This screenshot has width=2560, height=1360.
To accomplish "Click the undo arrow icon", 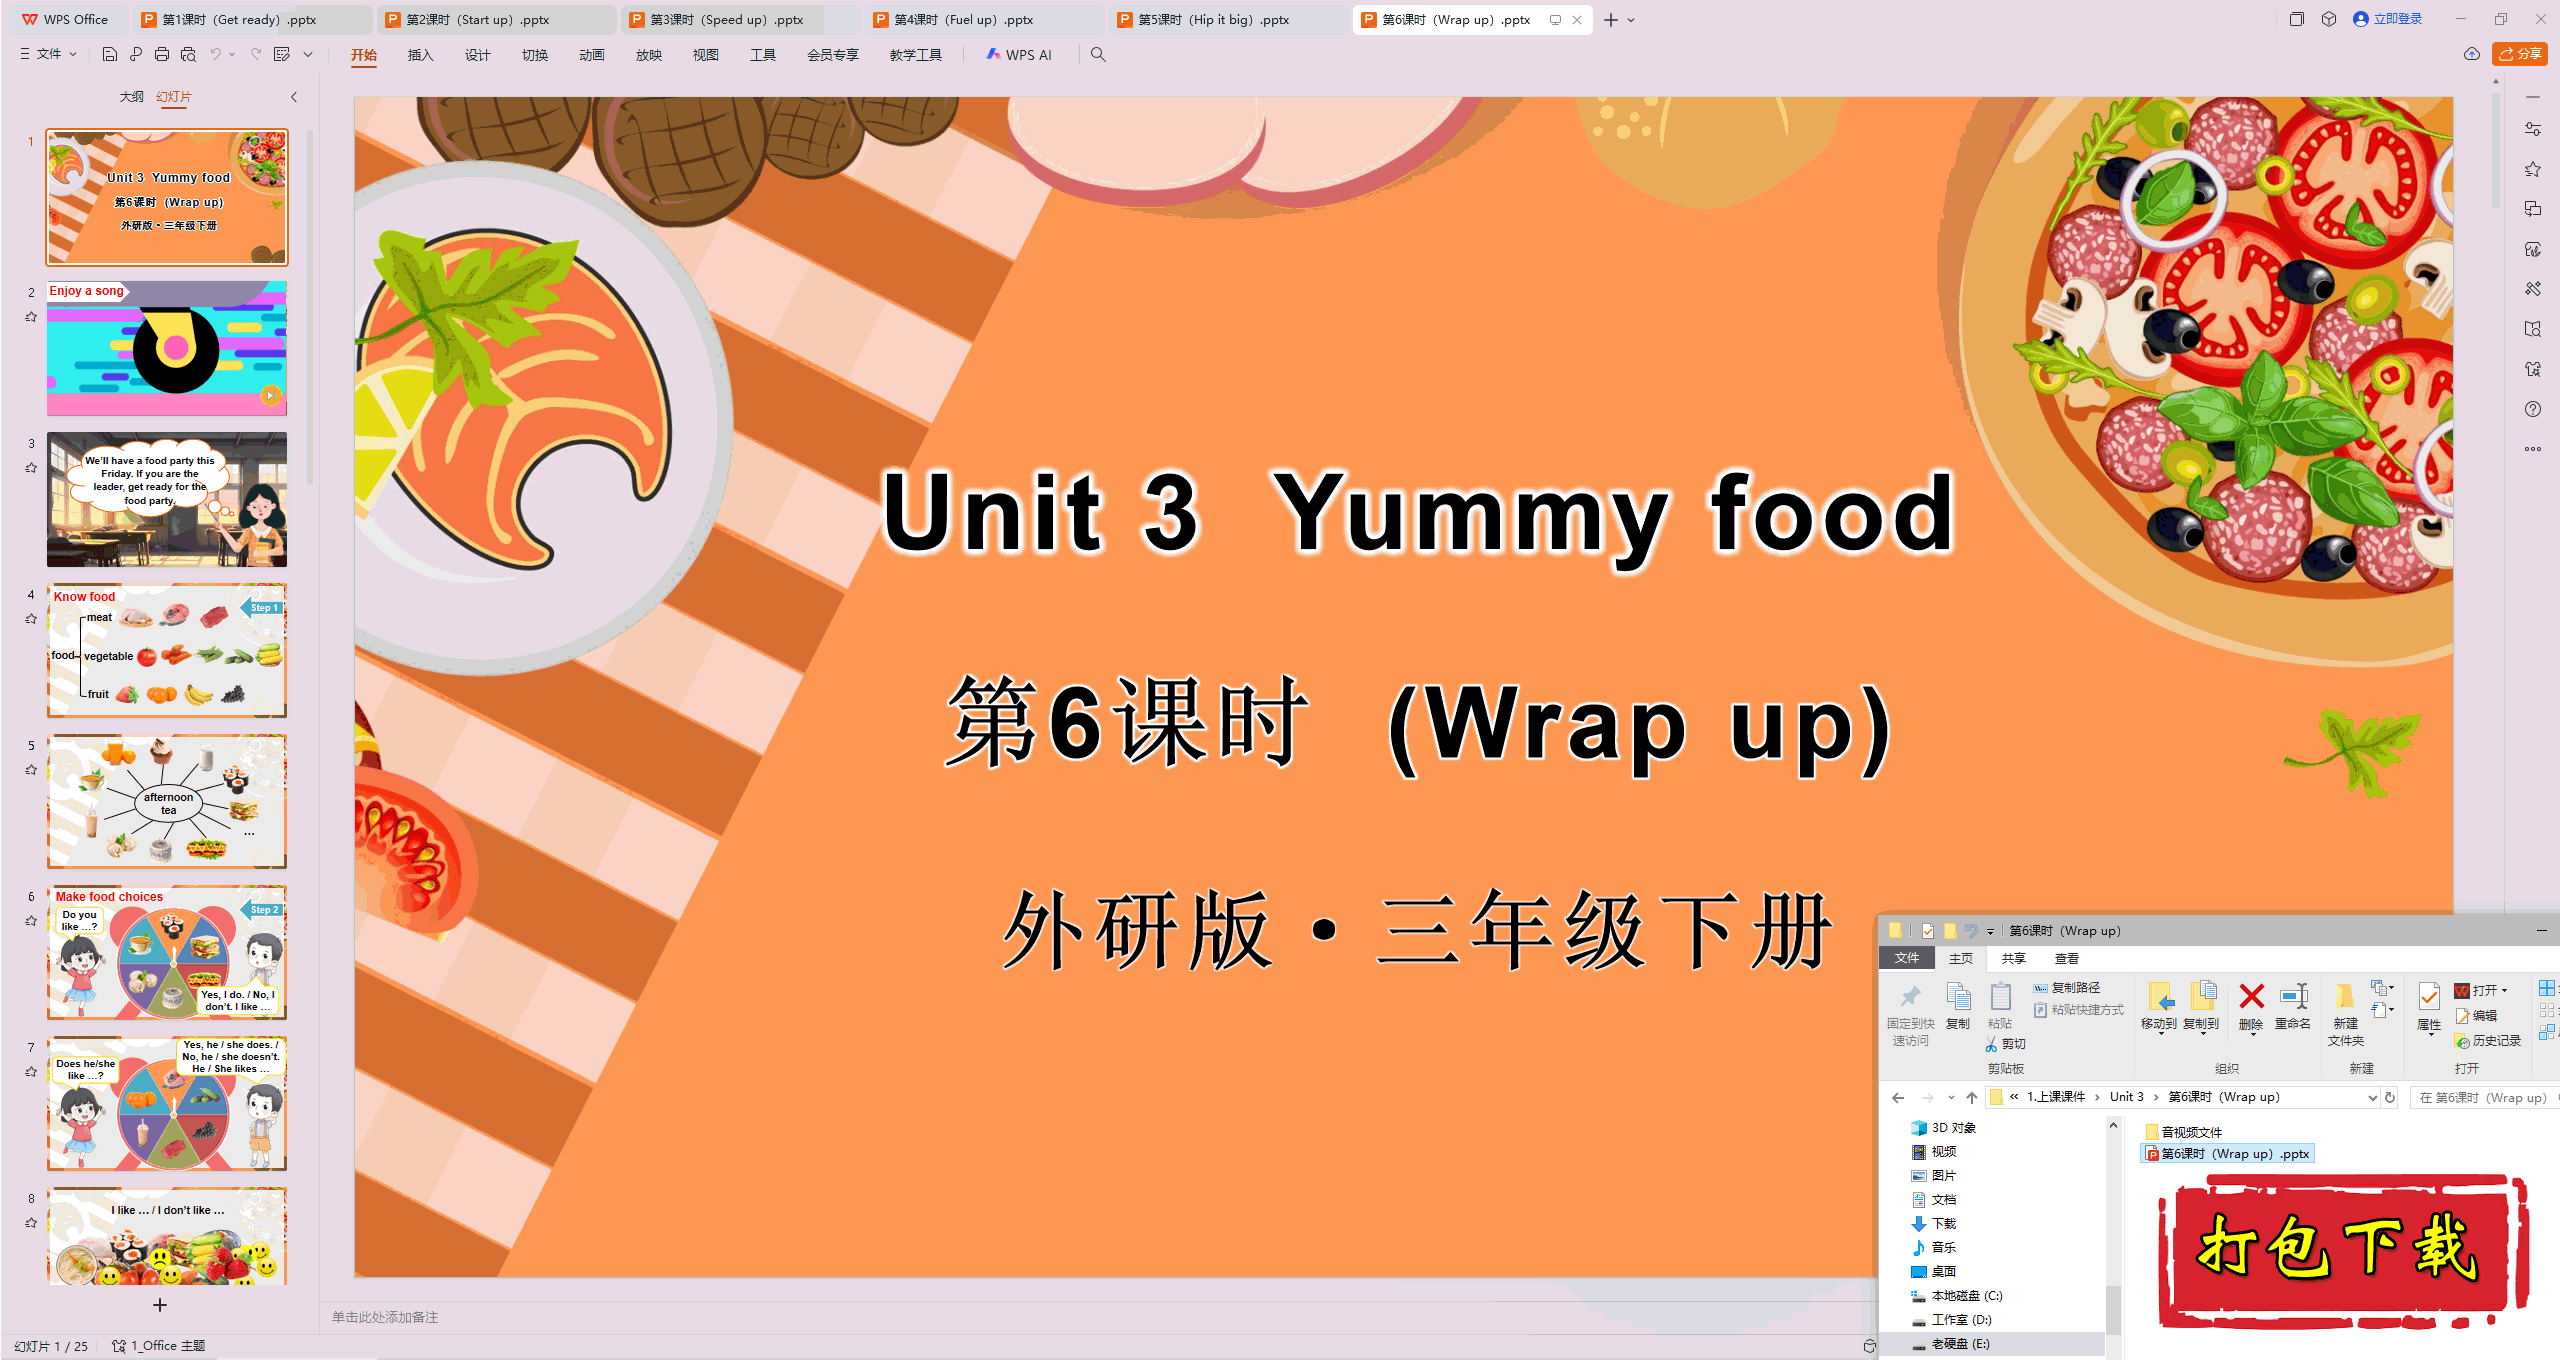I will (215, 54).
